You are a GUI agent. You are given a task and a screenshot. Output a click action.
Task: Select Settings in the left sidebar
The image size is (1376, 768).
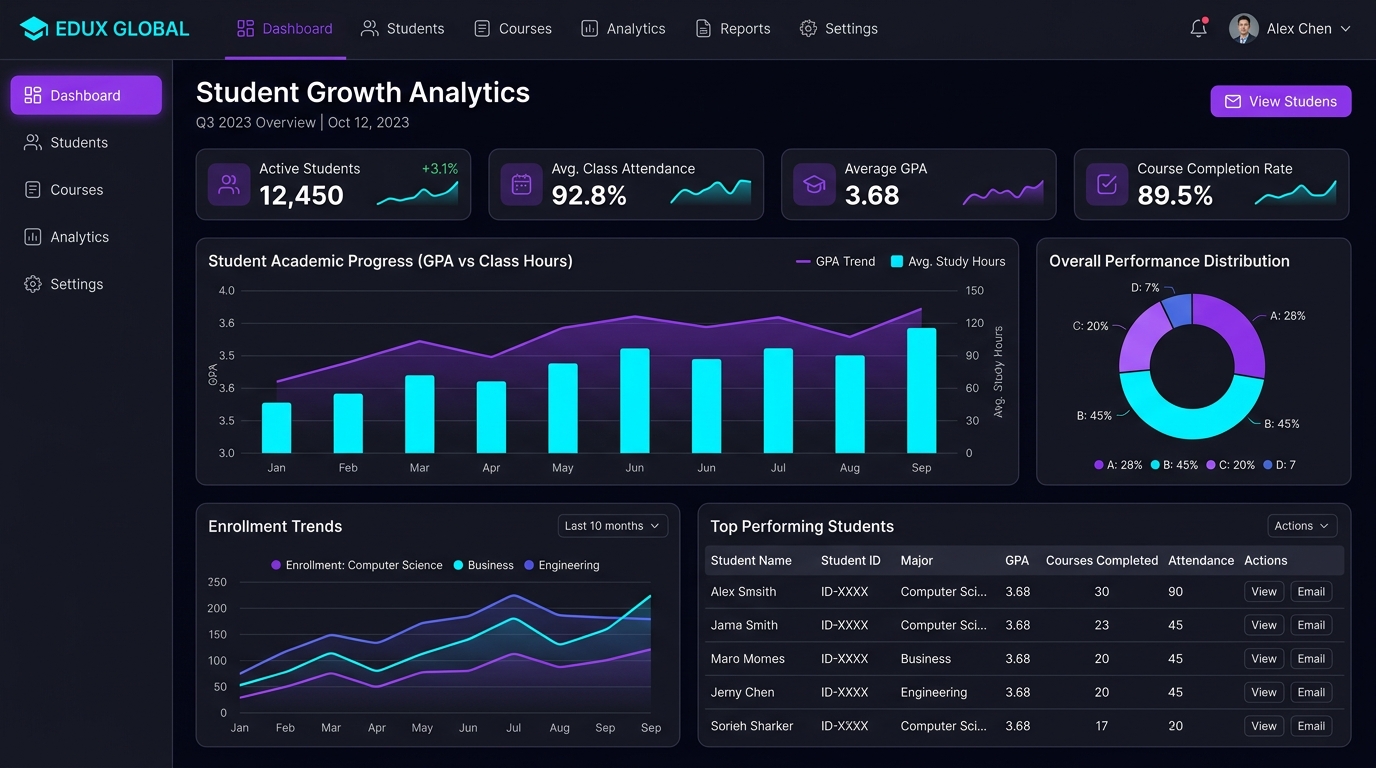click(86, 284)
